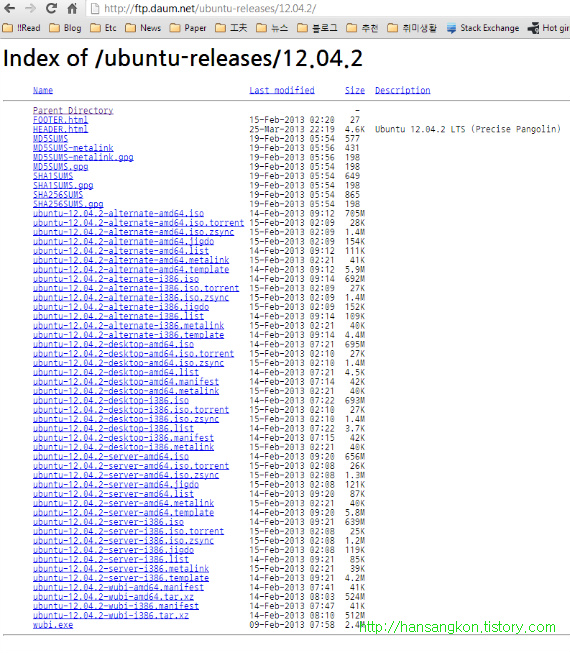The height and width of the screenshot is (653, 570).
Task: Download ubuntu-12.04.2-alternate-amd64.iso
Action: click(x=118, y=213)
